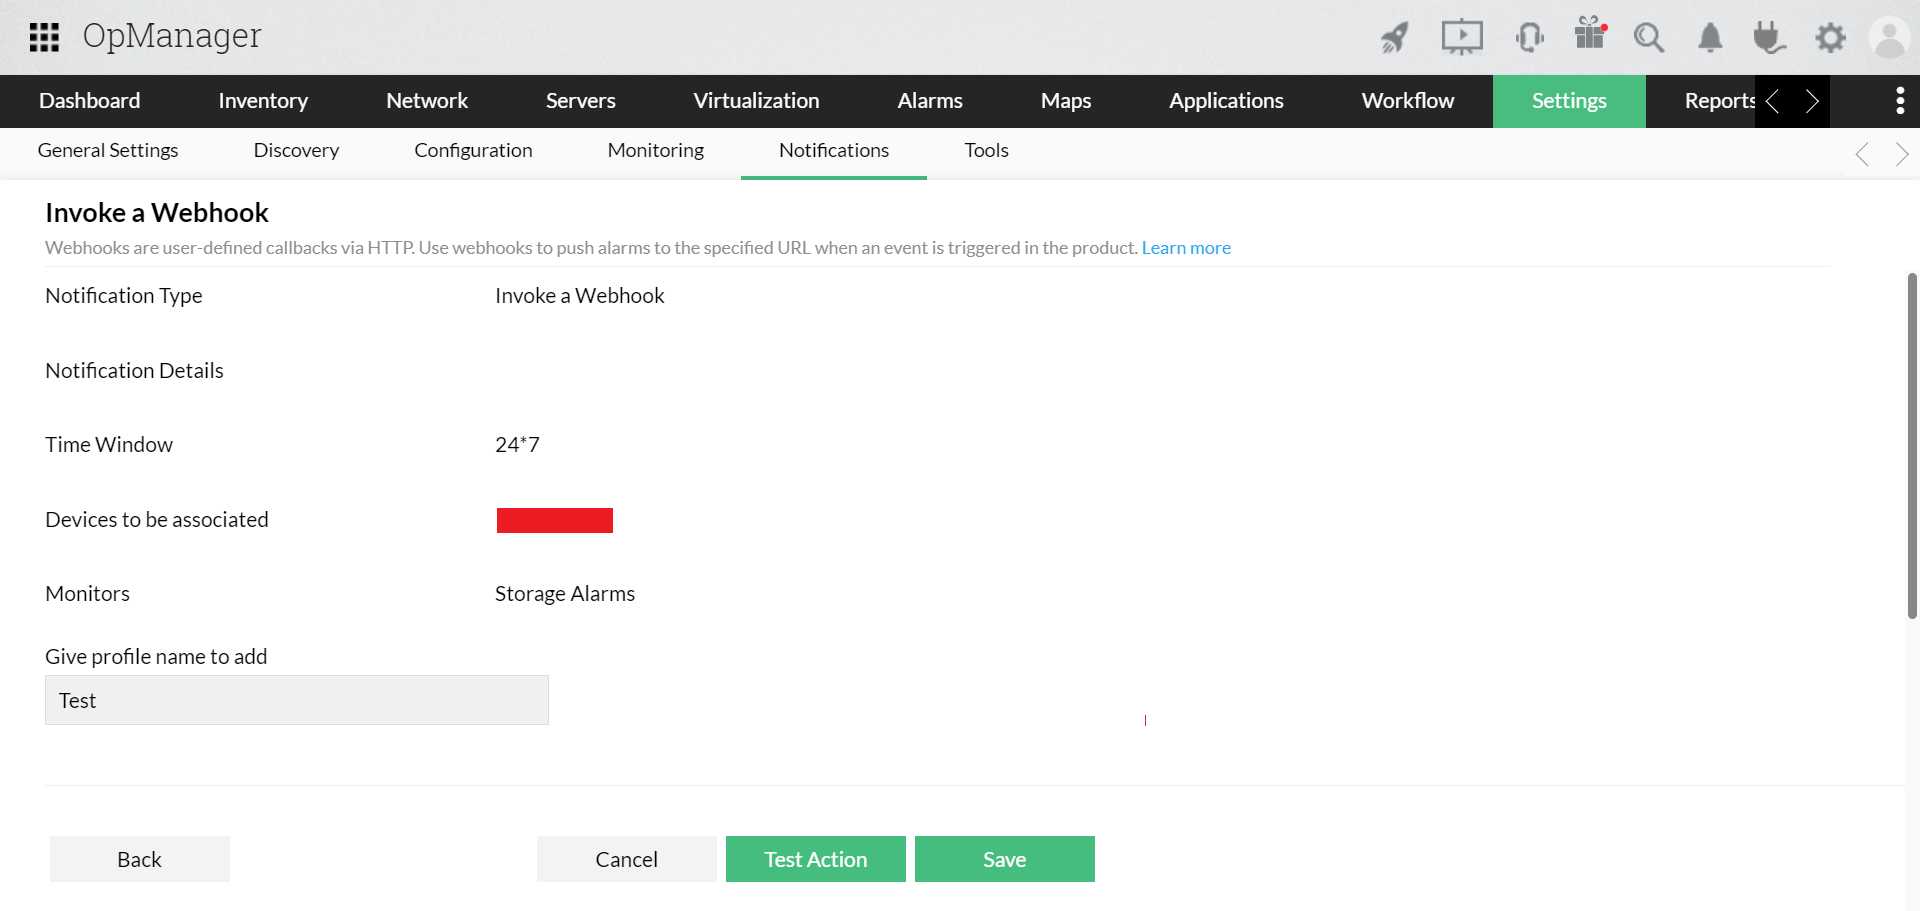The width and height of the screenshot is (1920, 911).
Task: Open integrations via the plug icon
Action: point(1769,37)
